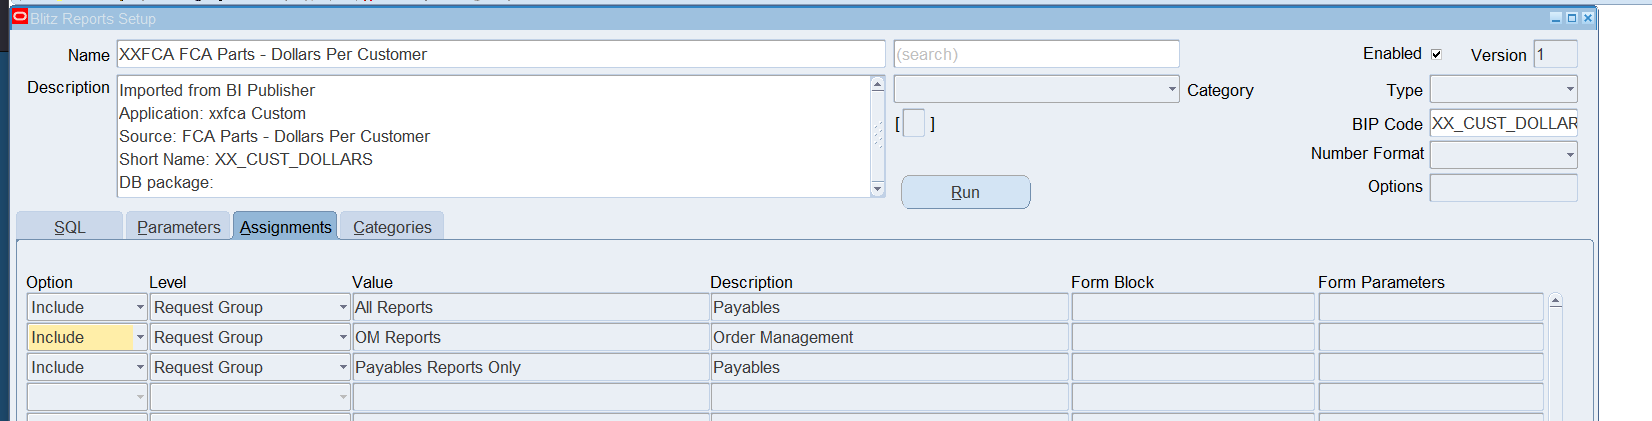The width and height of the screenshot is (1652, 421).
Task: Click Form Block field in Payables Reports Only row
Action: coord(1193,367)
